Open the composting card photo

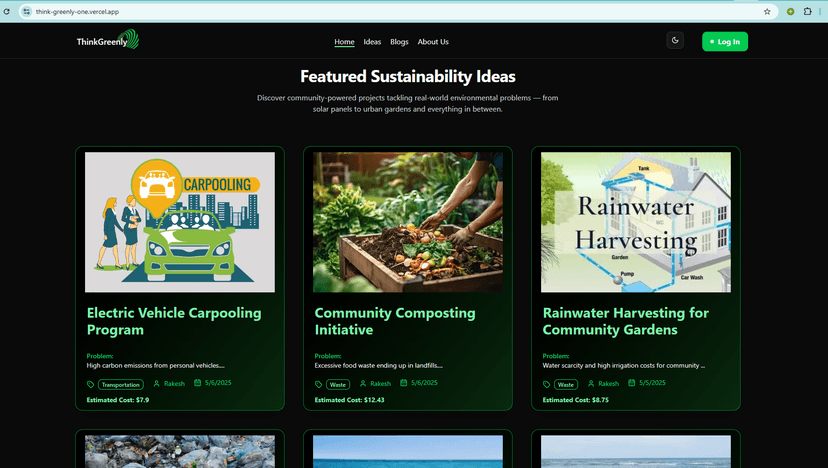pos(408,222)
